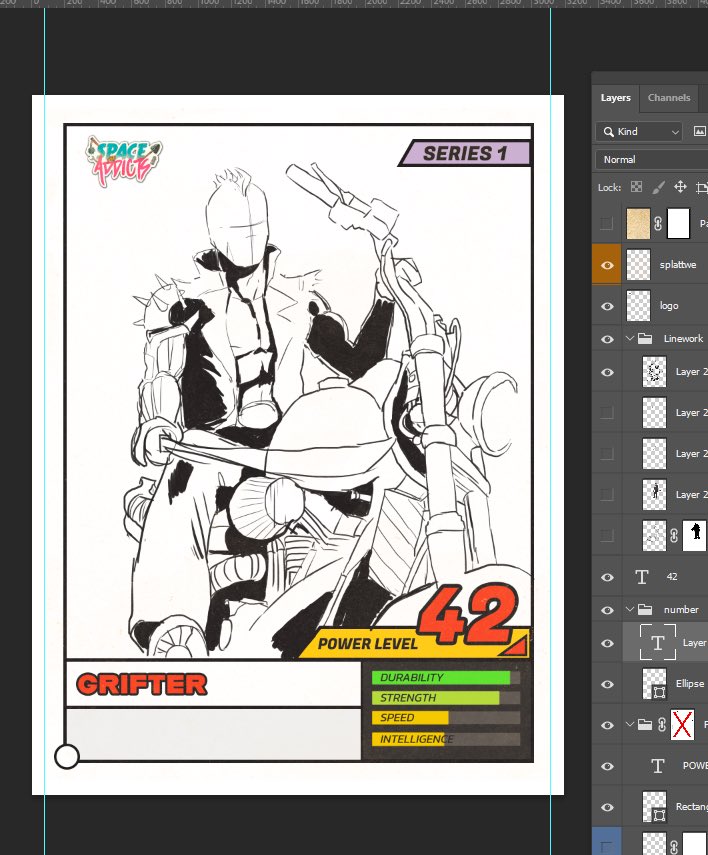Screen dimensions: 708x855
Task: Collapse the Linework group
Action: pos(629,339)
